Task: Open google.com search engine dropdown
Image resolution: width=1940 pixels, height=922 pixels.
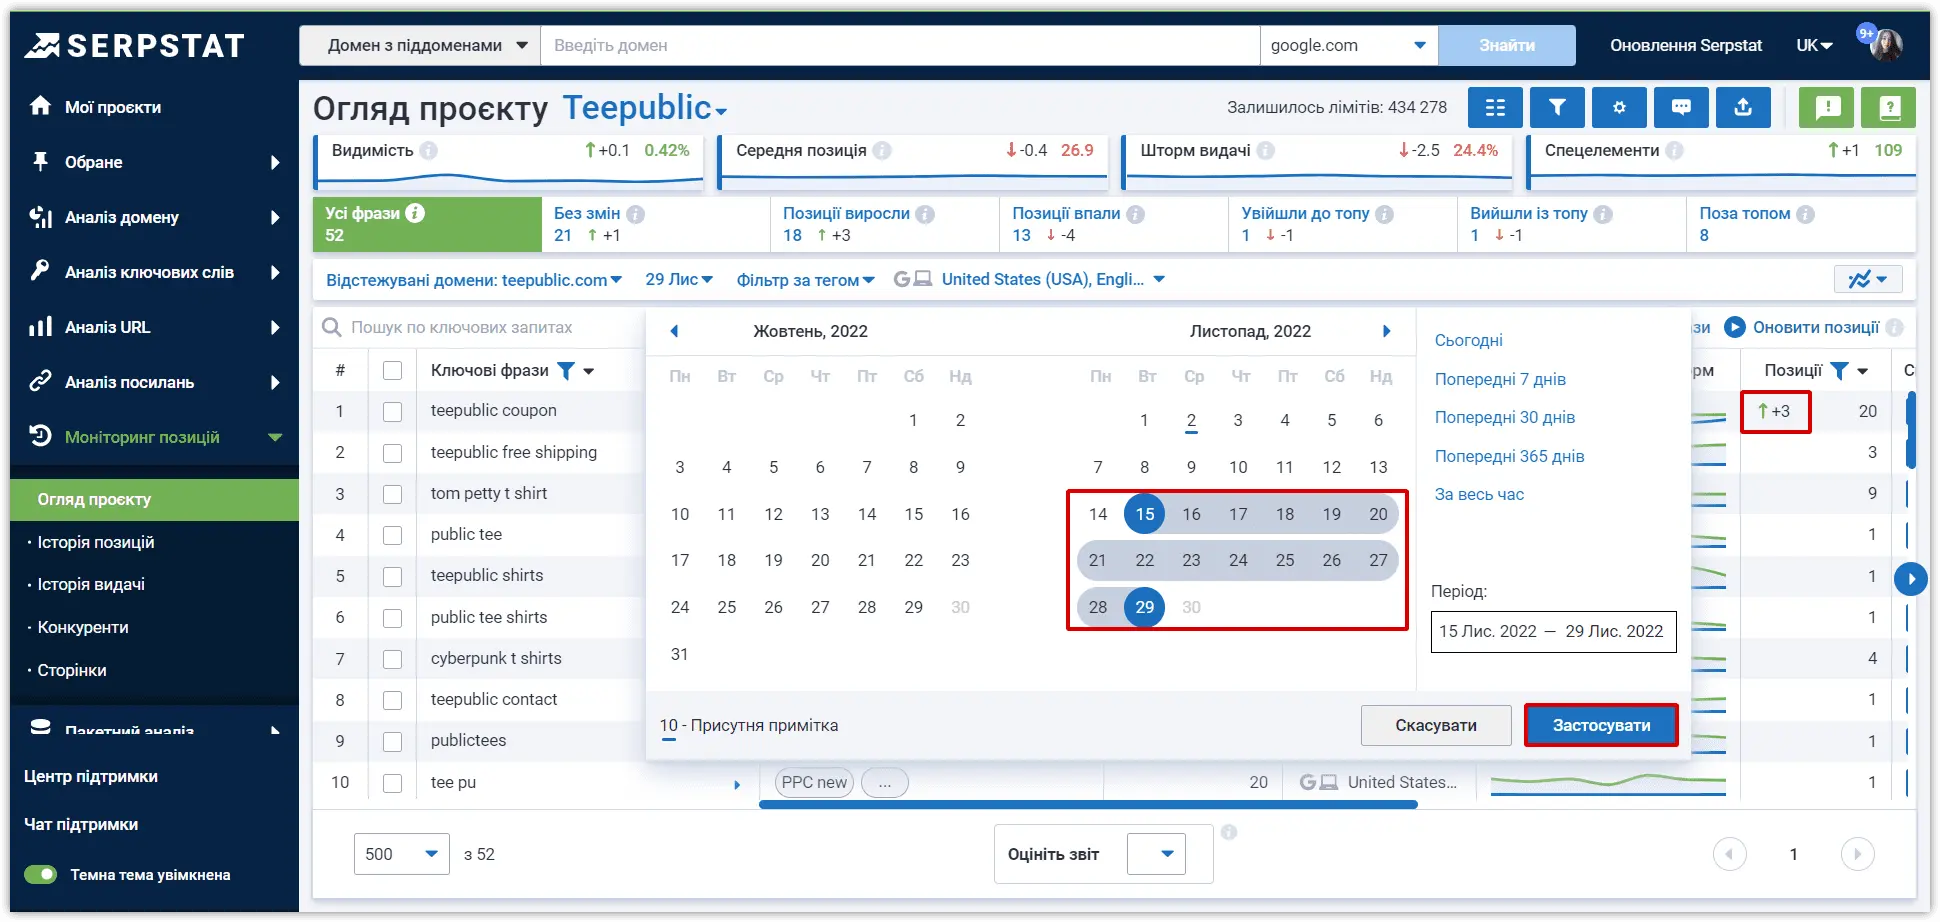Action: [x=1348, y=45]
